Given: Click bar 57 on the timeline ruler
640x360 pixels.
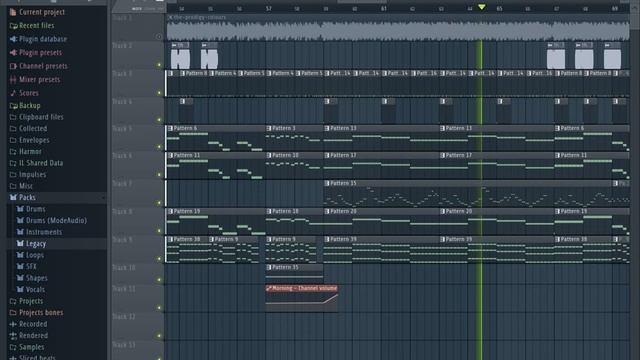Looking at the screenshot, I should (x=269, y=8).
